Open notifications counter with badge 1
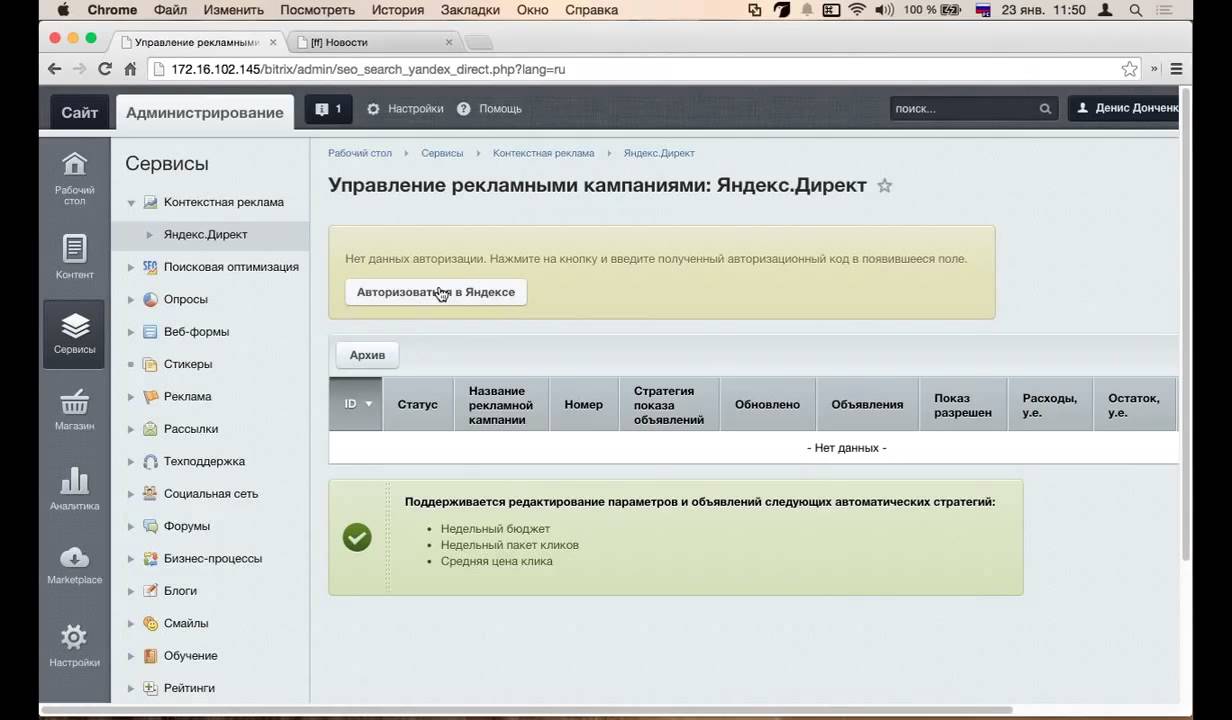 pos(328,109)
